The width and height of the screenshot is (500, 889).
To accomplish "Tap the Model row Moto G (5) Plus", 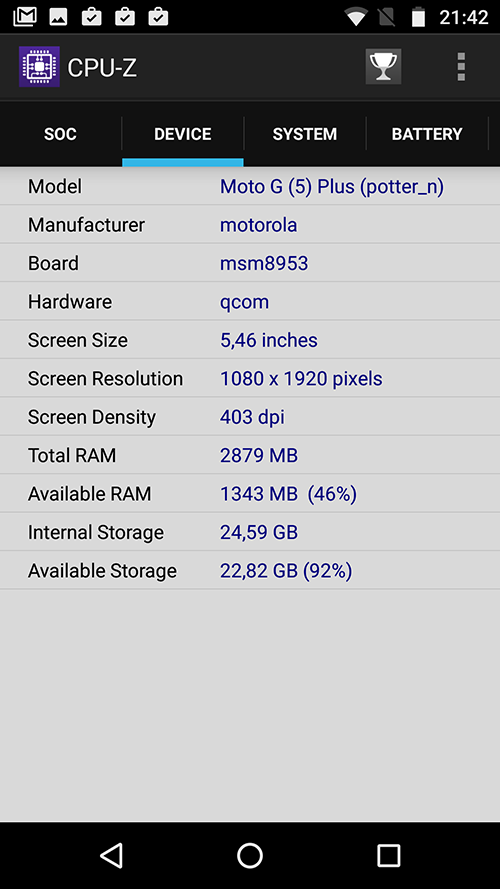I will (x=250, y=186).
